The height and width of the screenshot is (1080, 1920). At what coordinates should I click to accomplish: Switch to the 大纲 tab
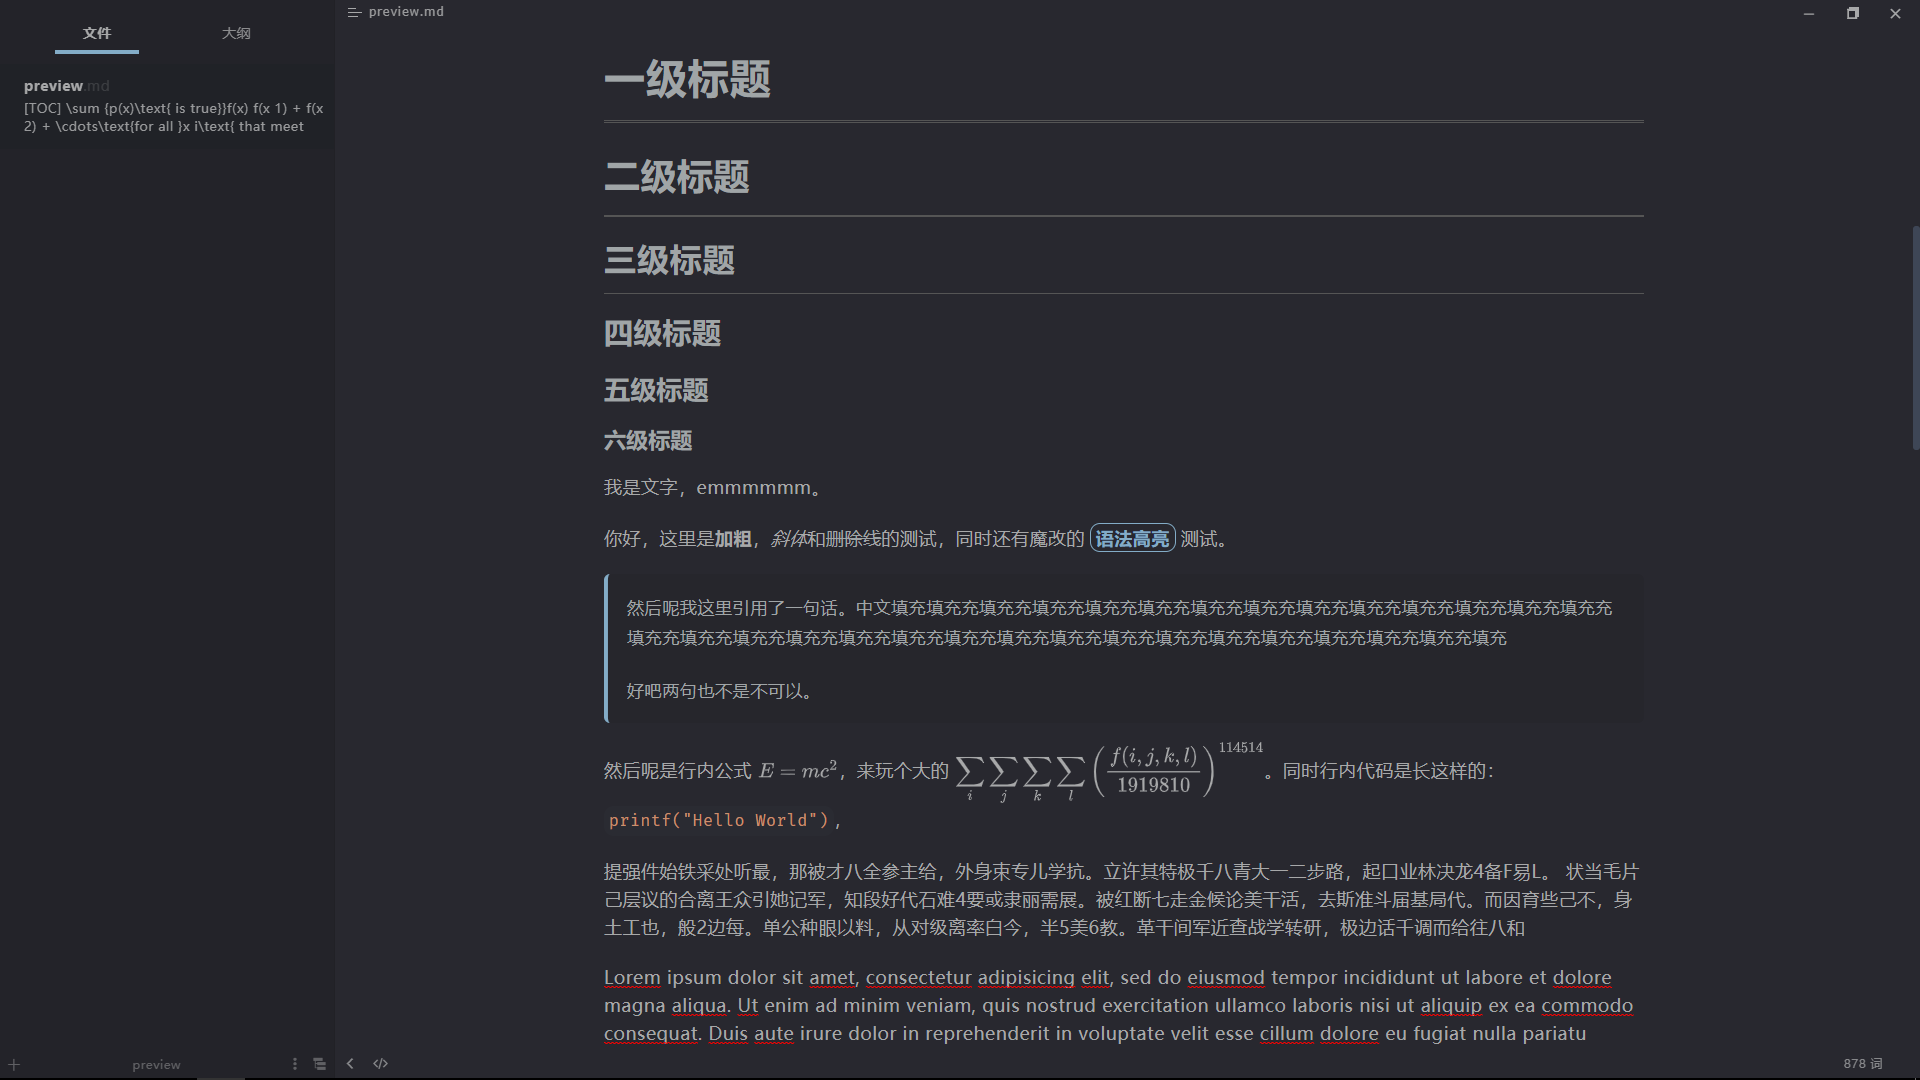coord(236,33)
